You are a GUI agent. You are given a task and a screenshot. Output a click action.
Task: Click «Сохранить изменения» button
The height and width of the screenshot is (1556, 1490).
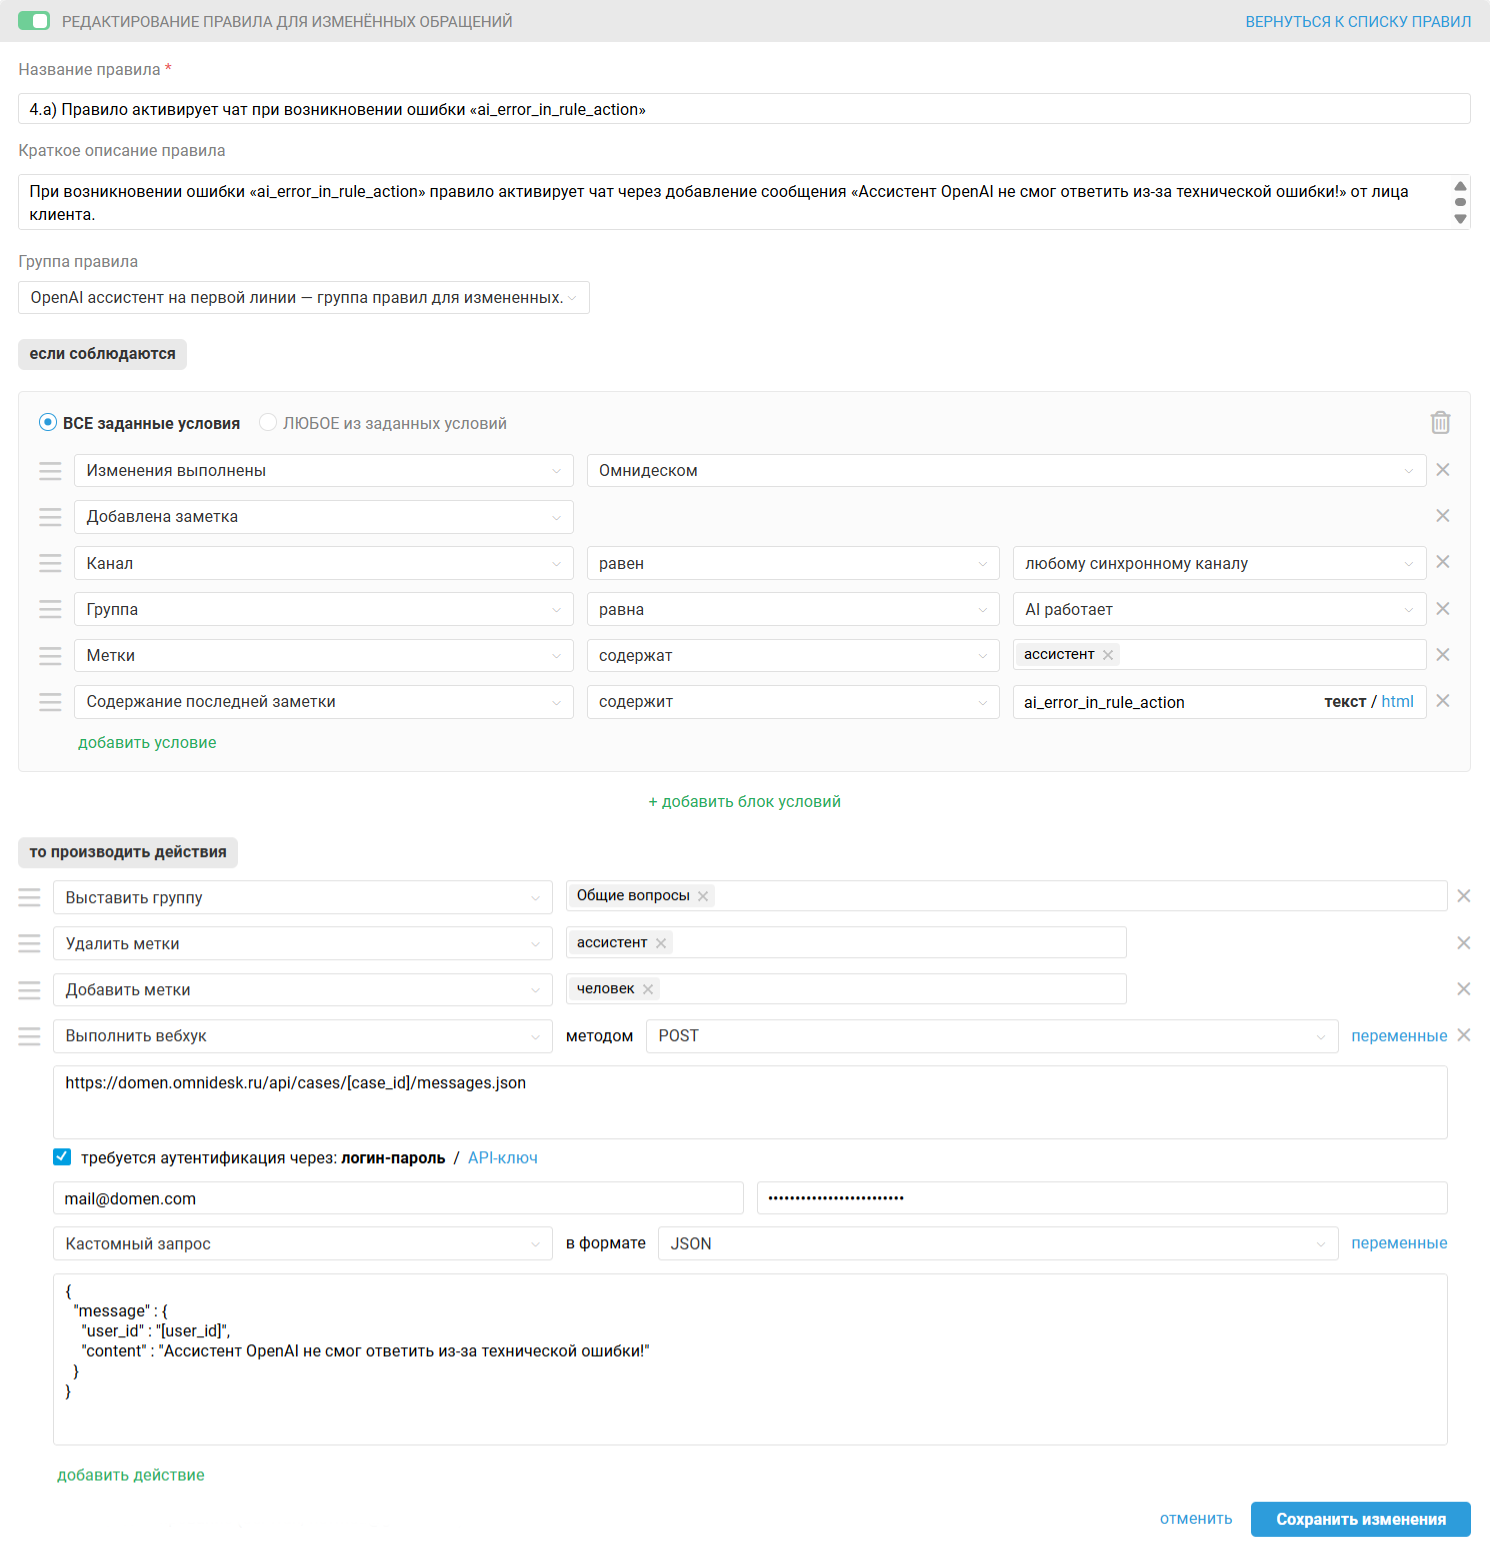pyautogui.click(x=1360, y=1519)
